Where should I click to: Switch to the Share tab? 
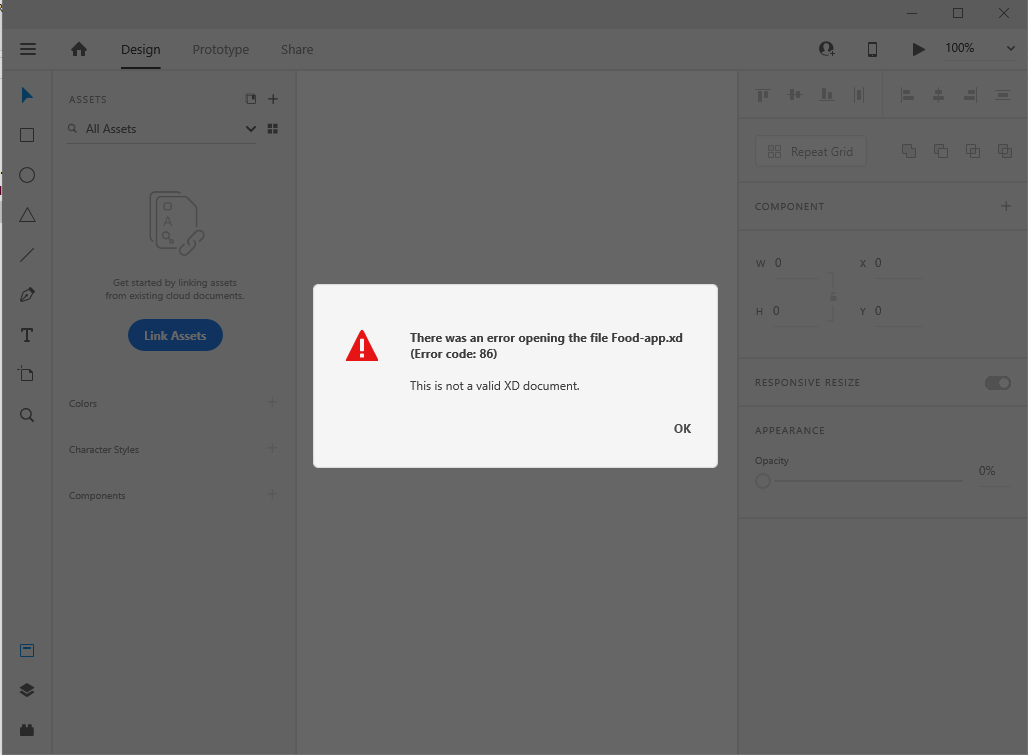[297, 50]
